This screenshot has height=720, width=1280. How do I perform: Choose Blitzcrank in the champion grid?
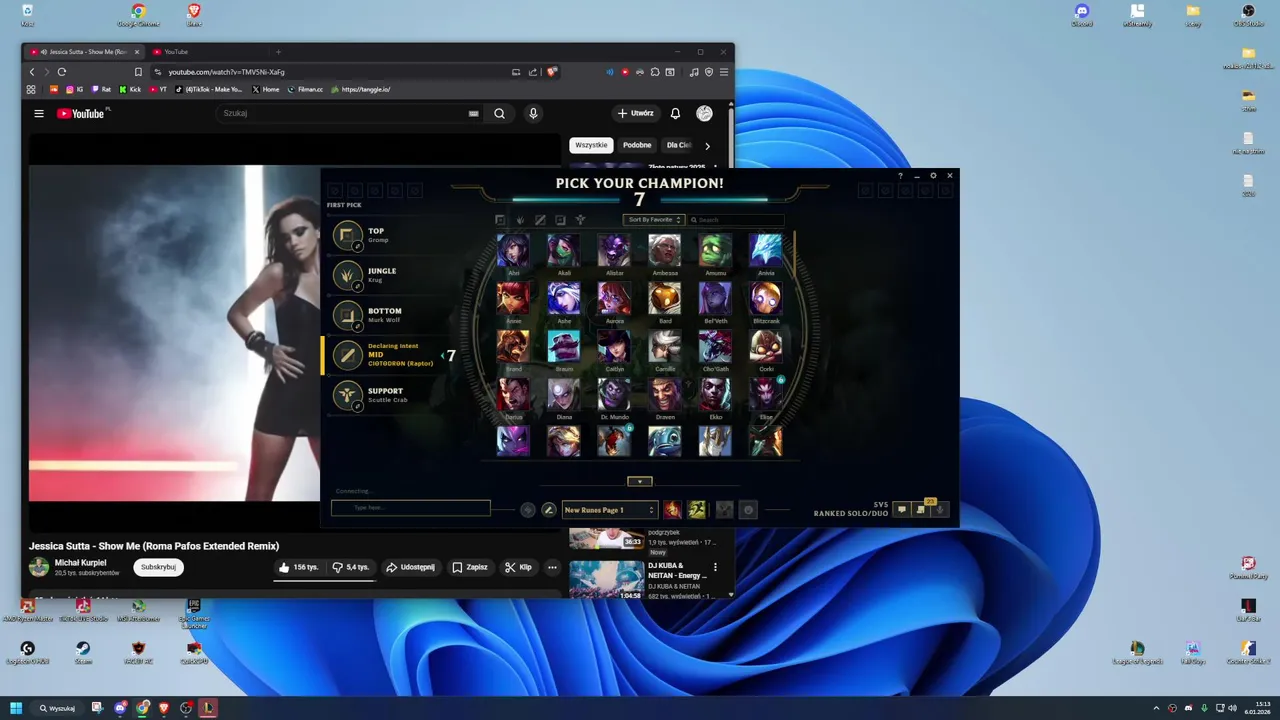click(x=766, y=298)
